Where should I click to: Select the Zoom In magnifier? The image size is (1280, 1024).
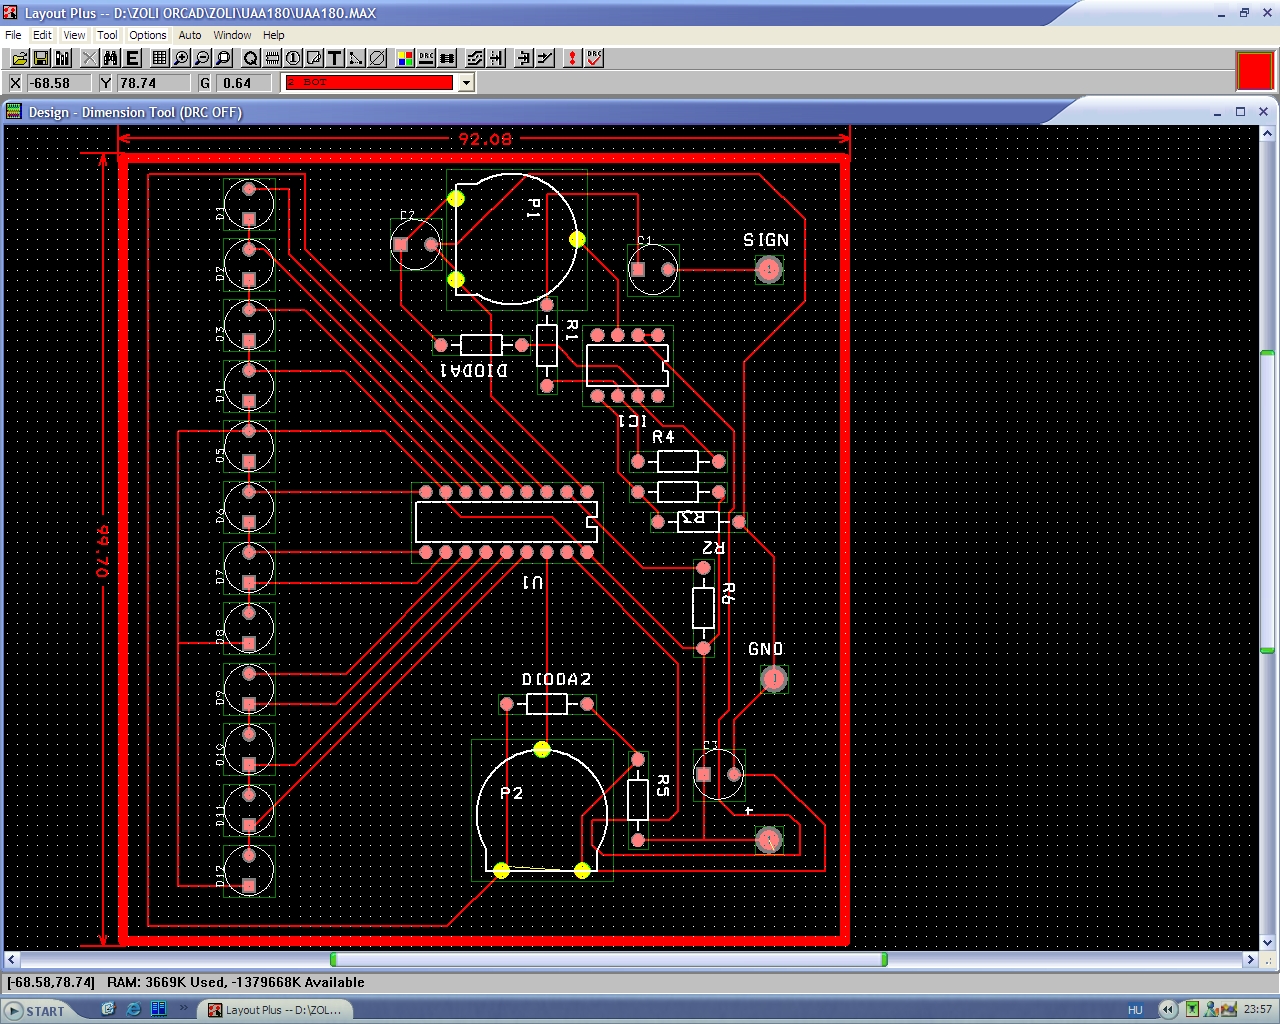181,58
